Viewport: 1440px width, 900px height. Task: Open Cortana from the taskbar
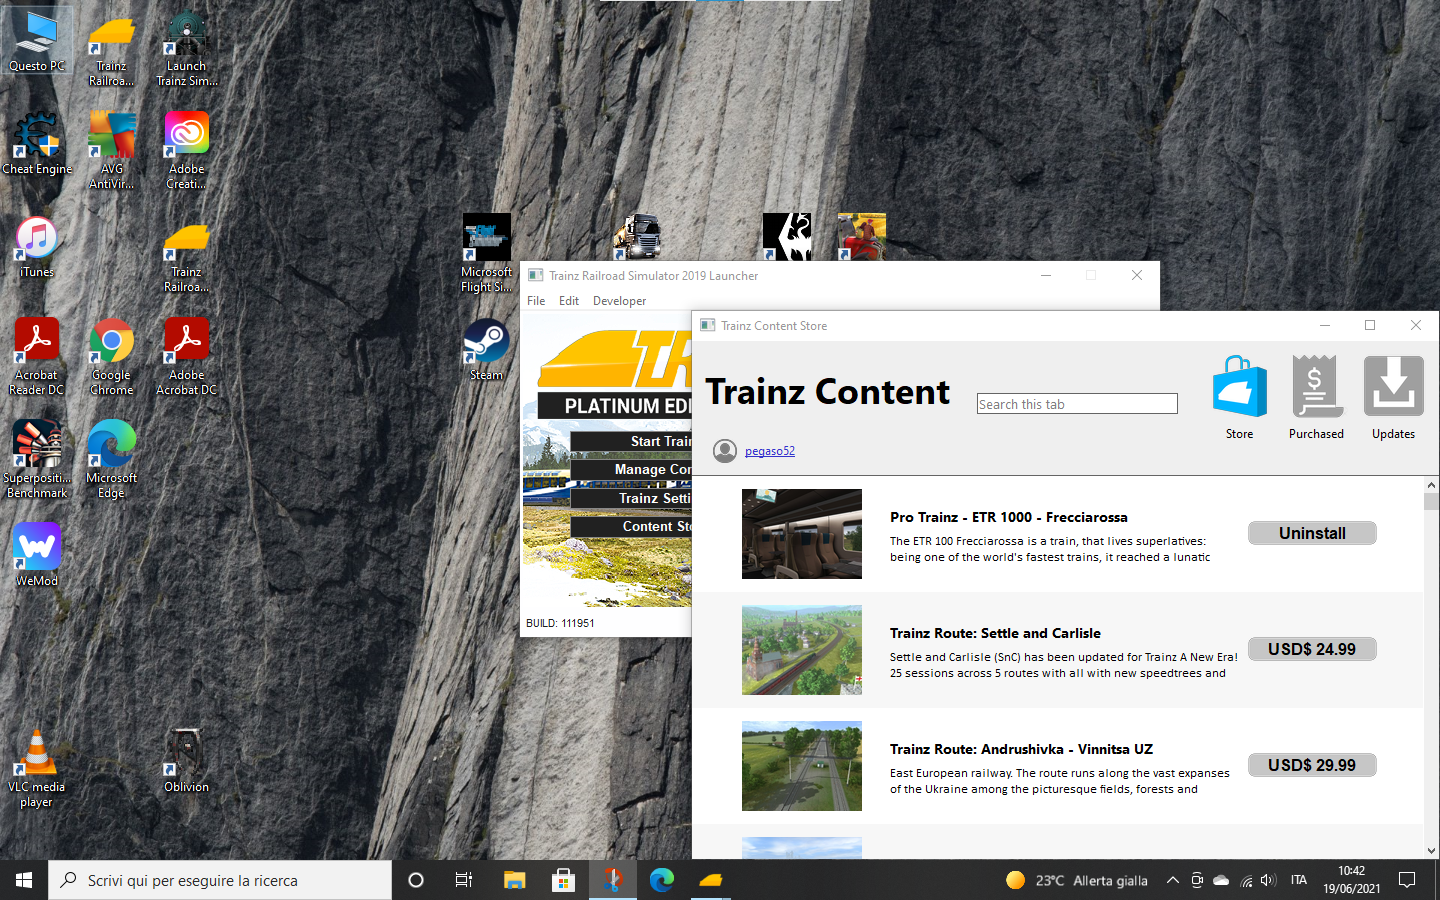coord(416,880)
